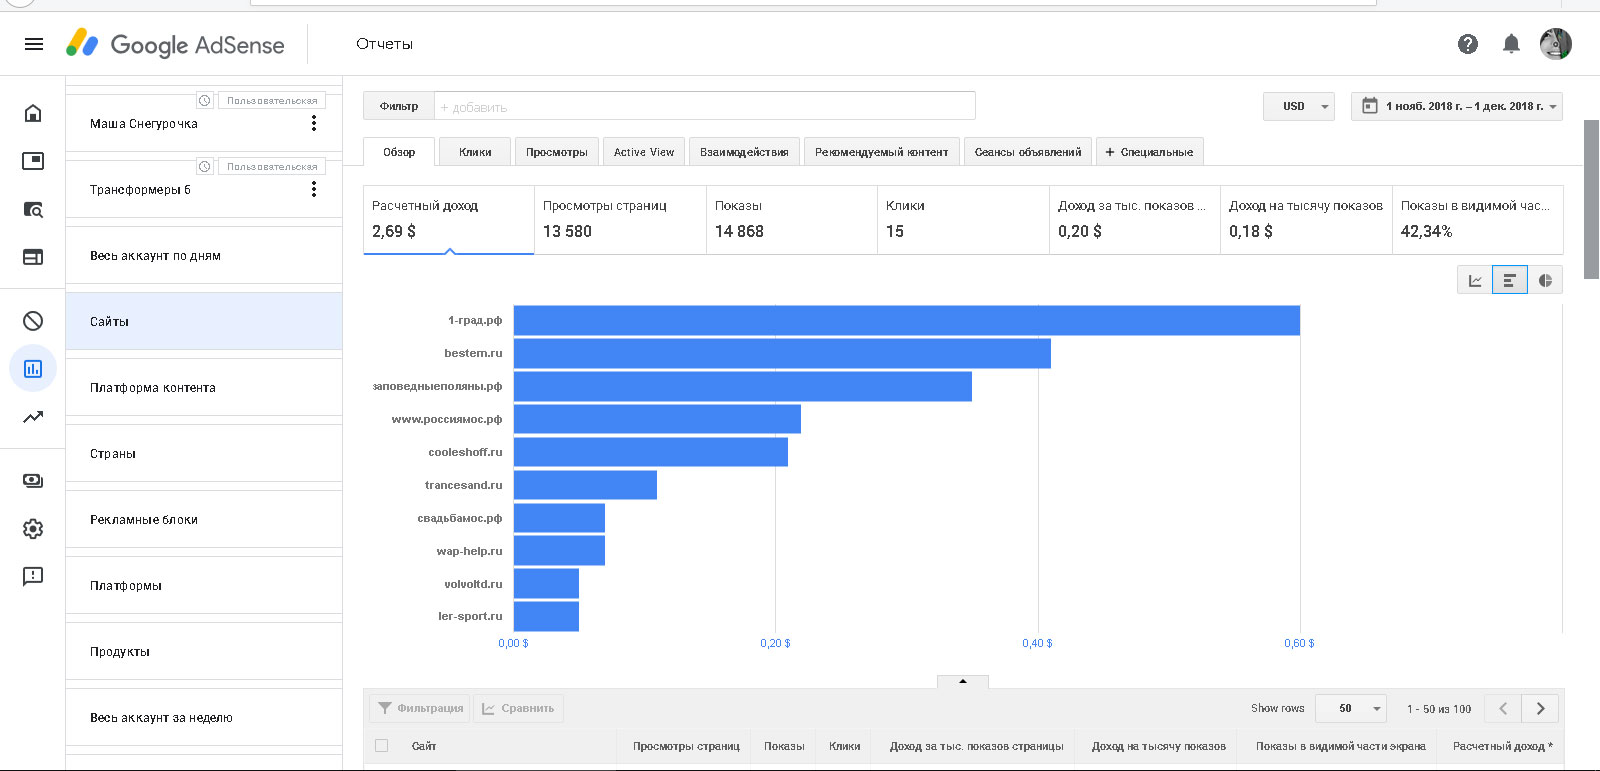Switch to horizontal bar chart view
The image size is (1600, 771).
click(x=1510, y=281)
